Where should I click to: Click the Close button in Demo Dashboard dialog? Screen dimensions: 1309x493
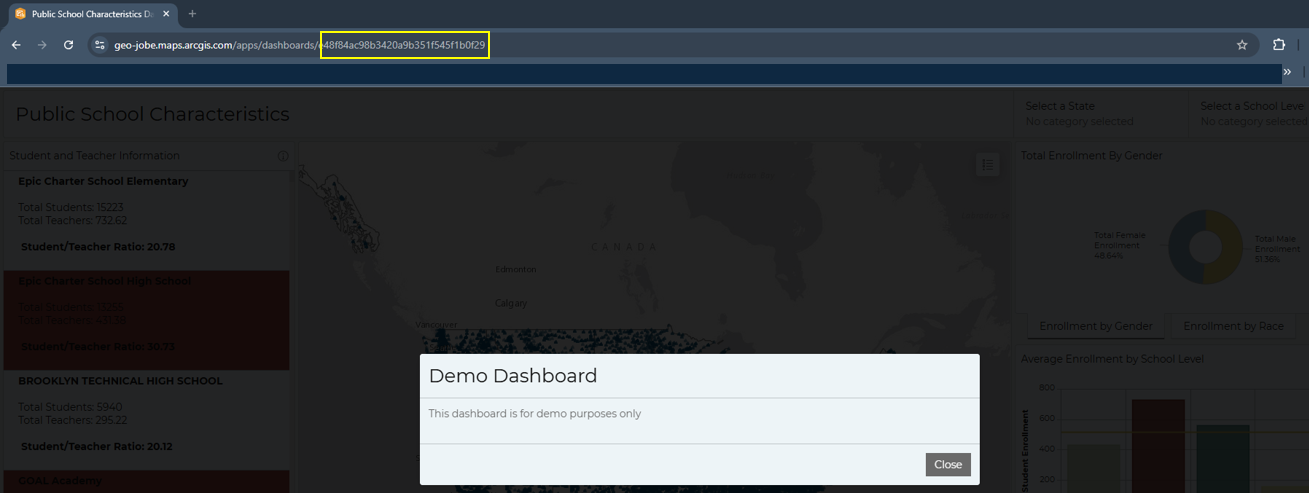tap(947, 464)
